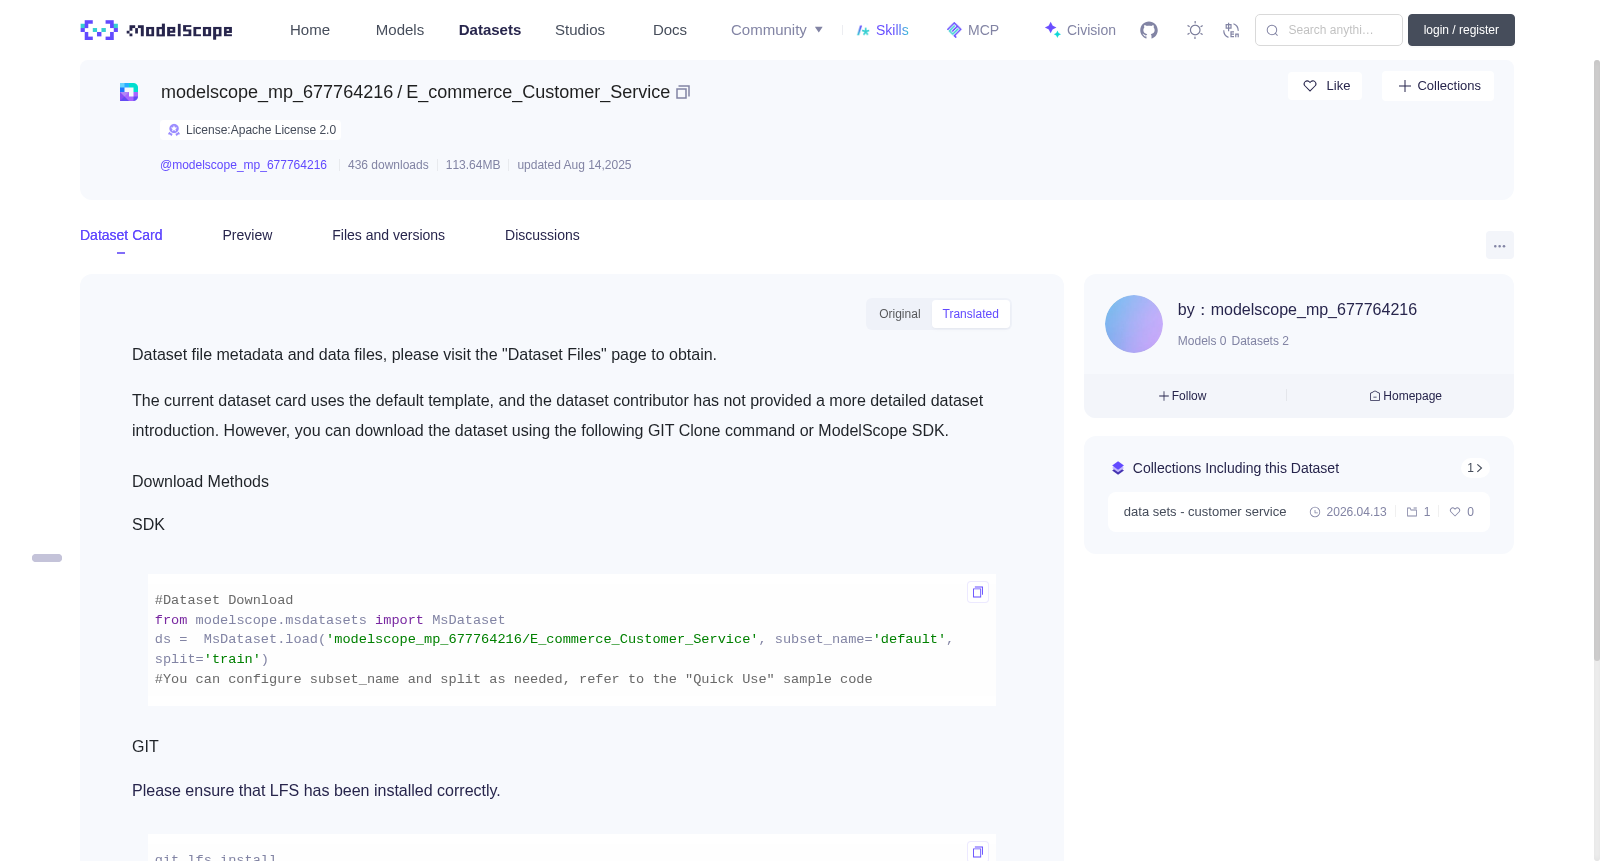Click the dataset avatar icon beside title
Image resolution: width=1600 pixels, height=861 pixels.
click(x=129, y=92)
